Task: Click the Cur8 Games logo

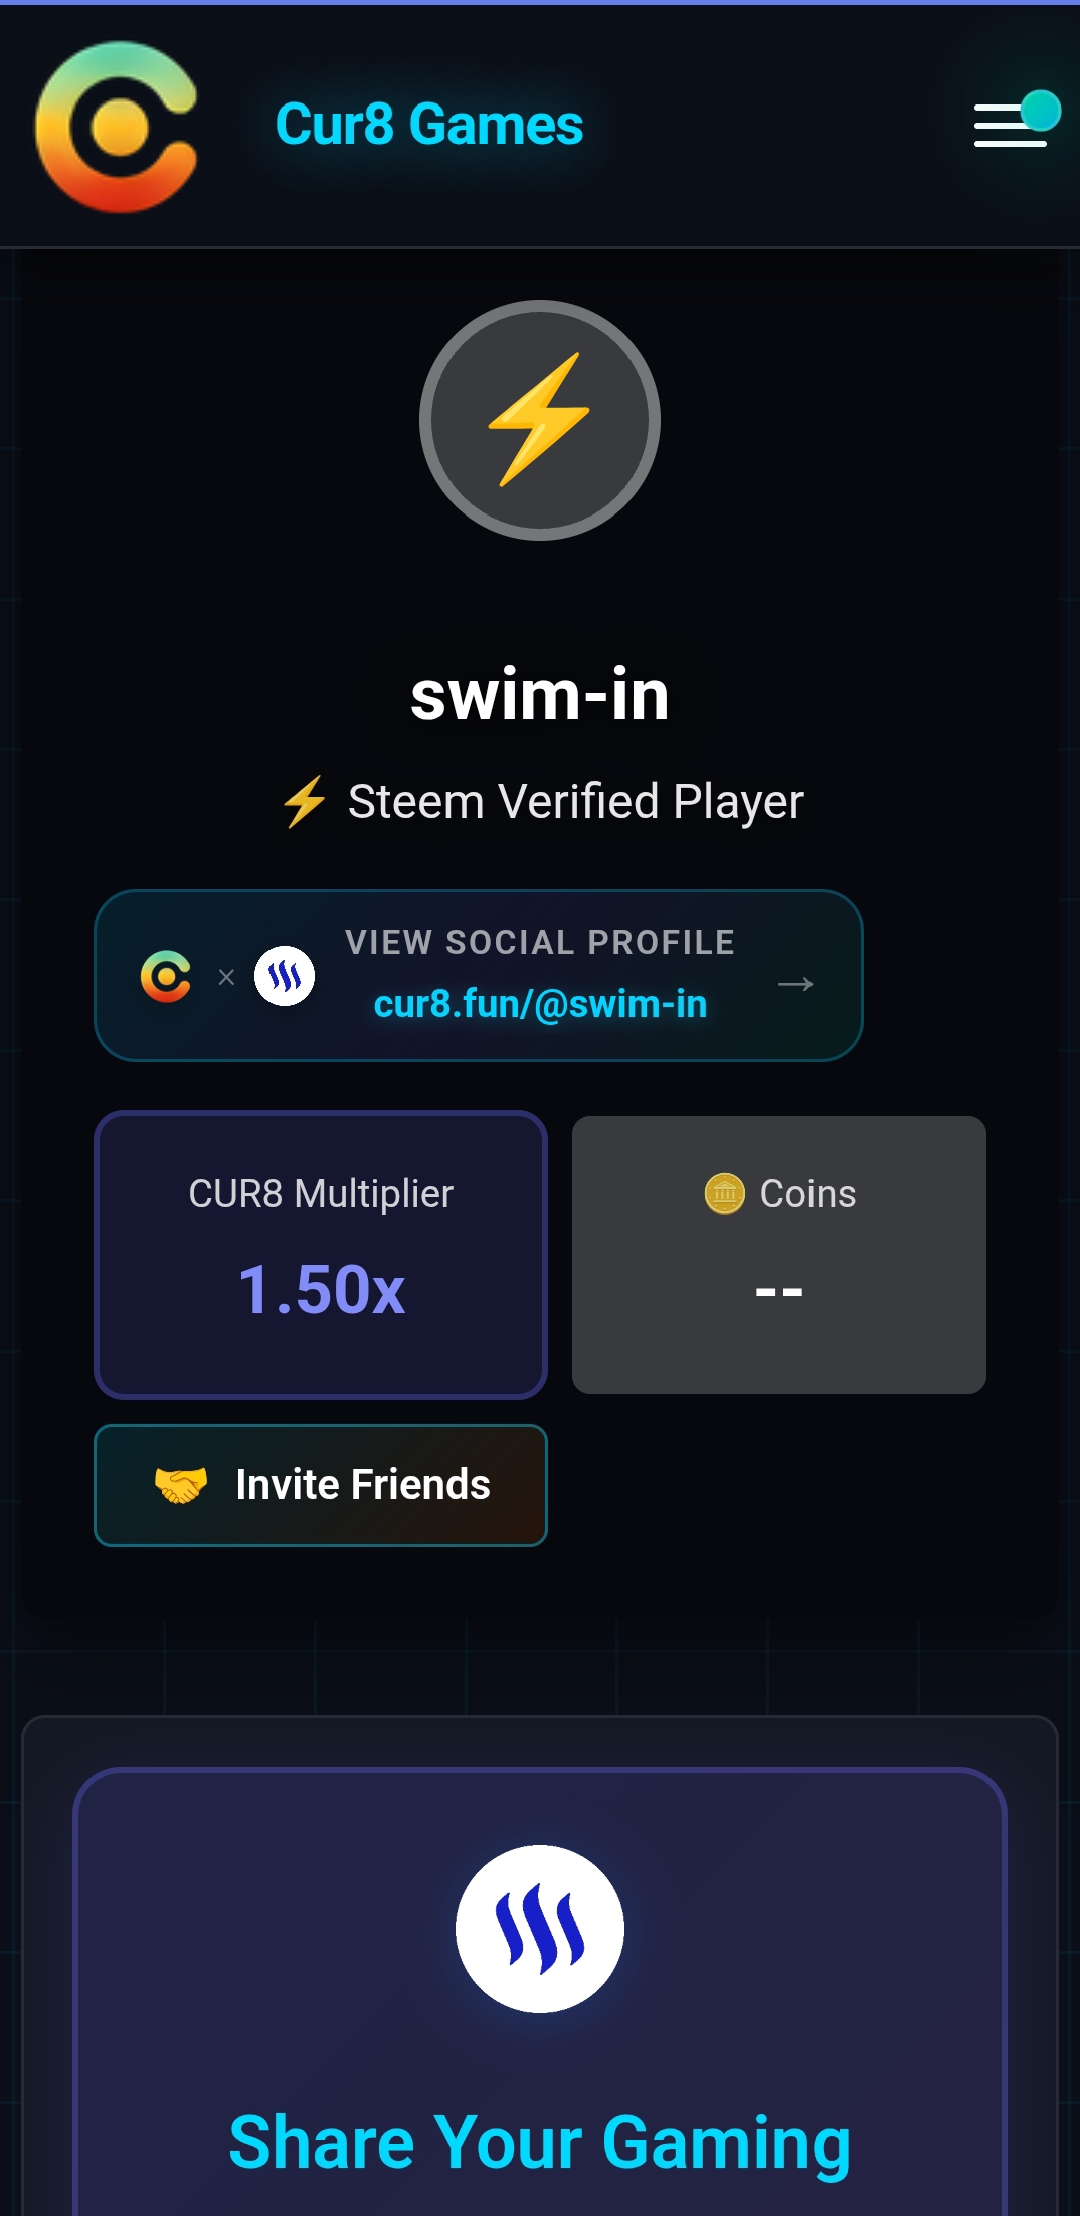Action: [116, 127]
